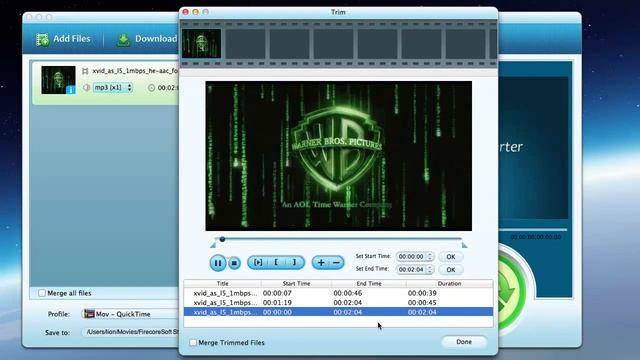Enable Merge Trimmed Files checkbox
The image size is (640, 360).
coord(193,342)
